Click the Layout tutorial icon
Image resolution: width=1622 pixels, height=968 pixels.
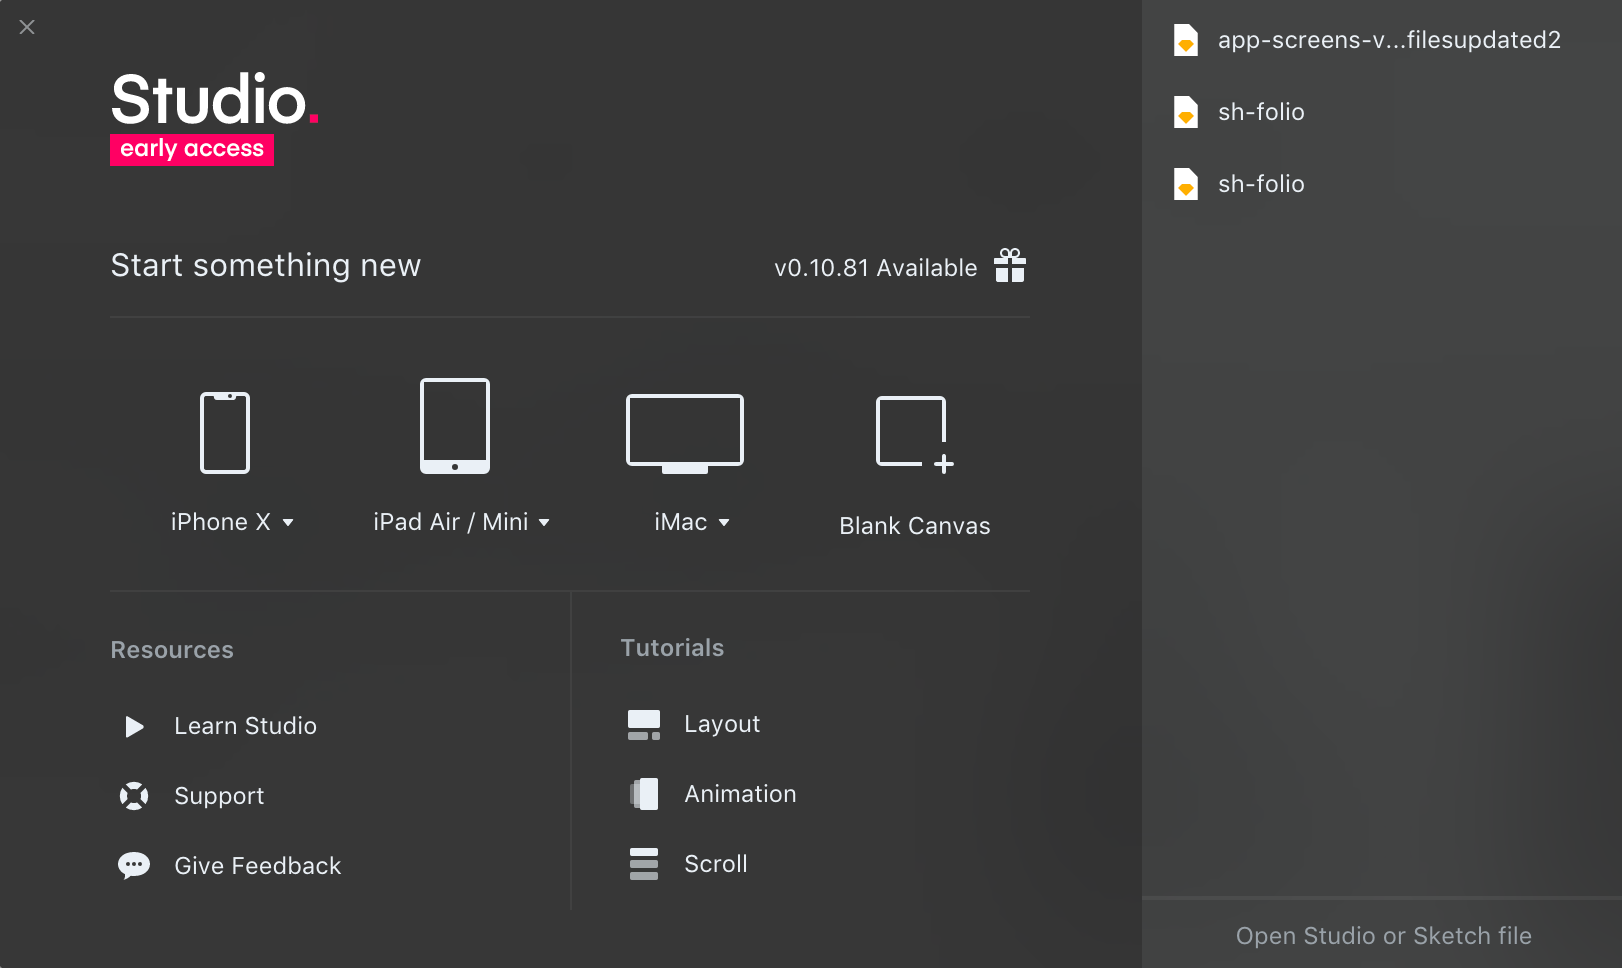(x=644, y=725)
